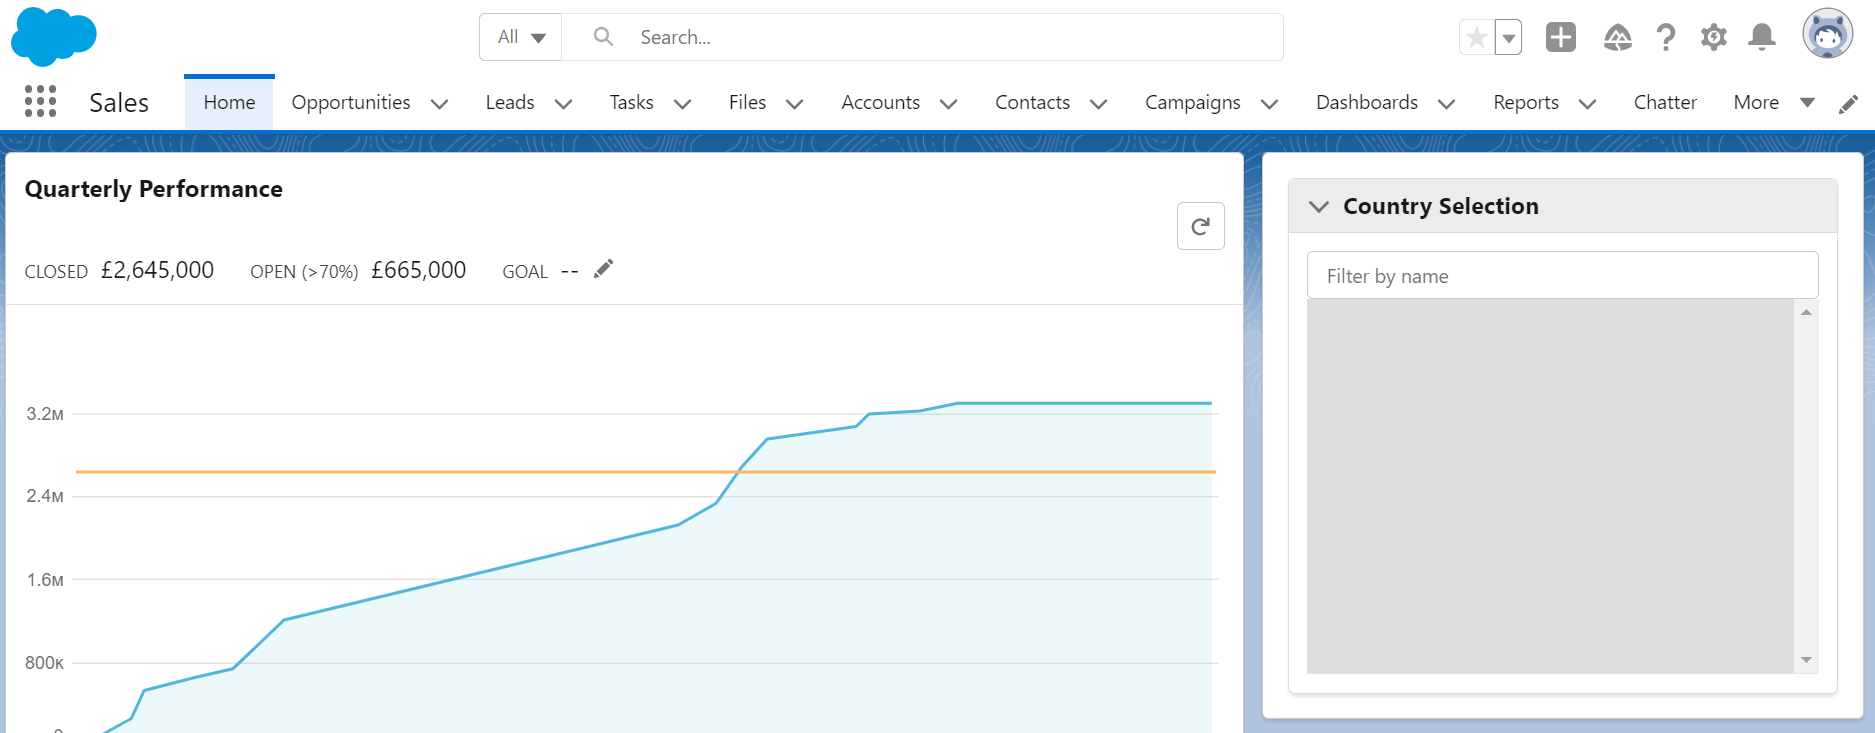Image resolution: width=1875 pixels, height=733 pixels.
Task: Open the Dashboards tab
Action: click(1367, 102)
